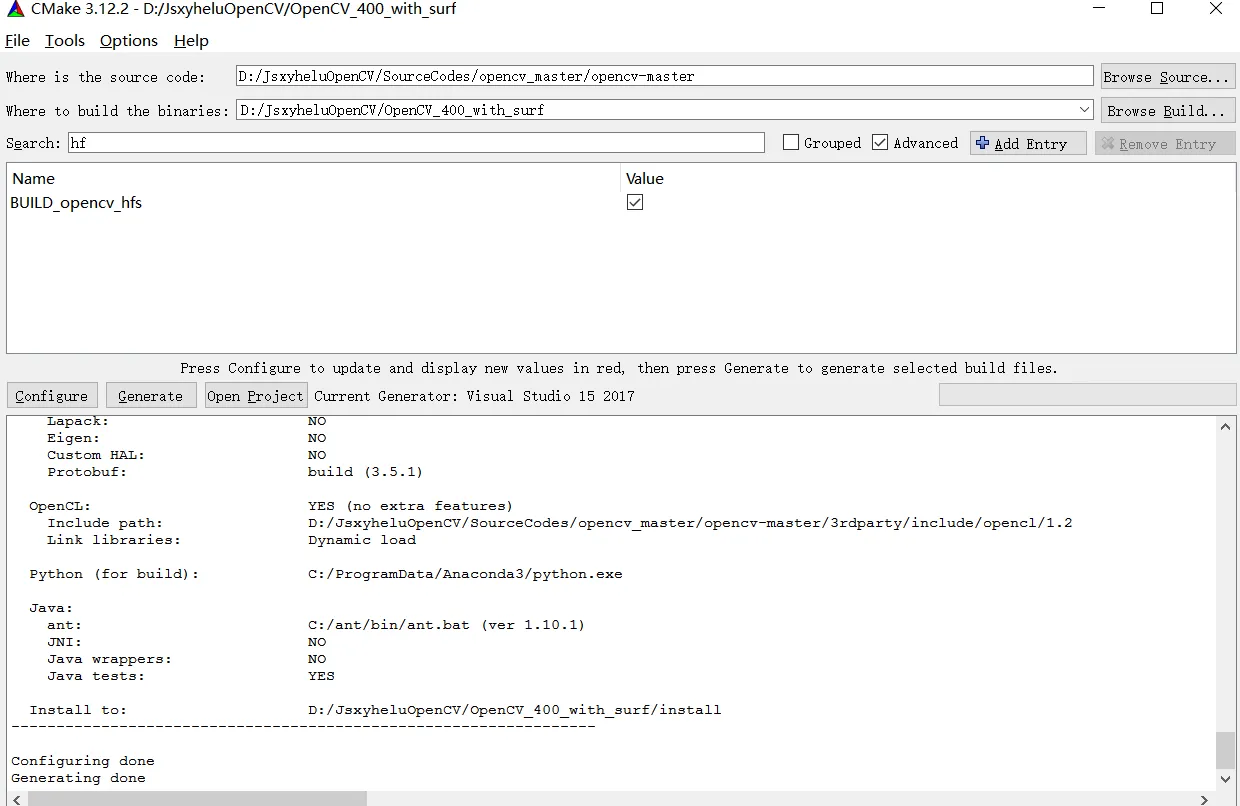Click the Current Generator Visual Studio label

click(x=474, y=396)
